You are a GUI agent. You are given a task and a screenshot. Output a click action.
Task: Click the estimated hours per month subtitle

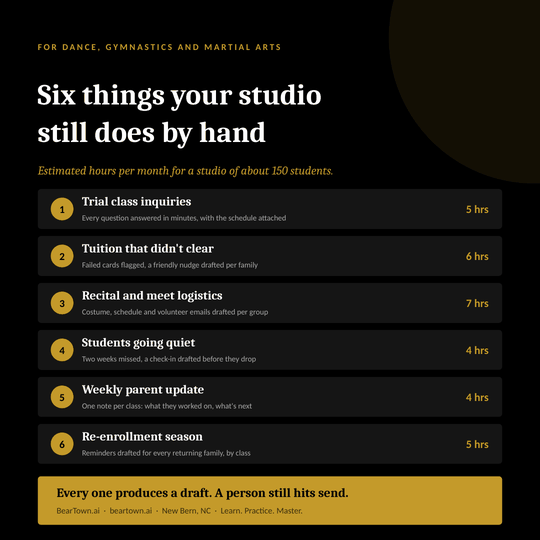click(x=185, y=171)
